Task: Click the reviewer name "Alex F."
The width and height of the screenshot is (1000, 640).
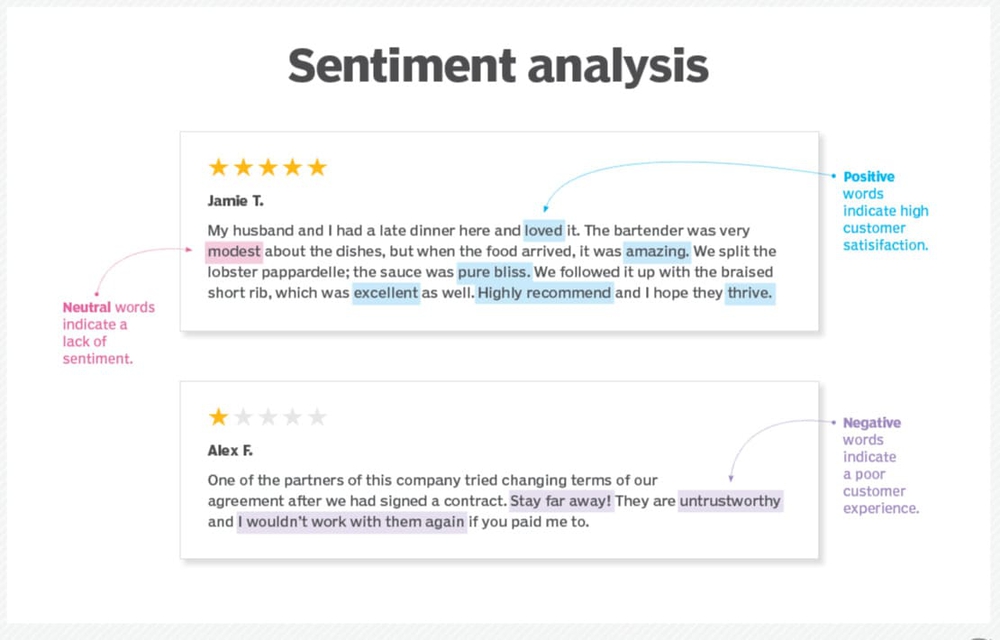Action: click(230, 450)
